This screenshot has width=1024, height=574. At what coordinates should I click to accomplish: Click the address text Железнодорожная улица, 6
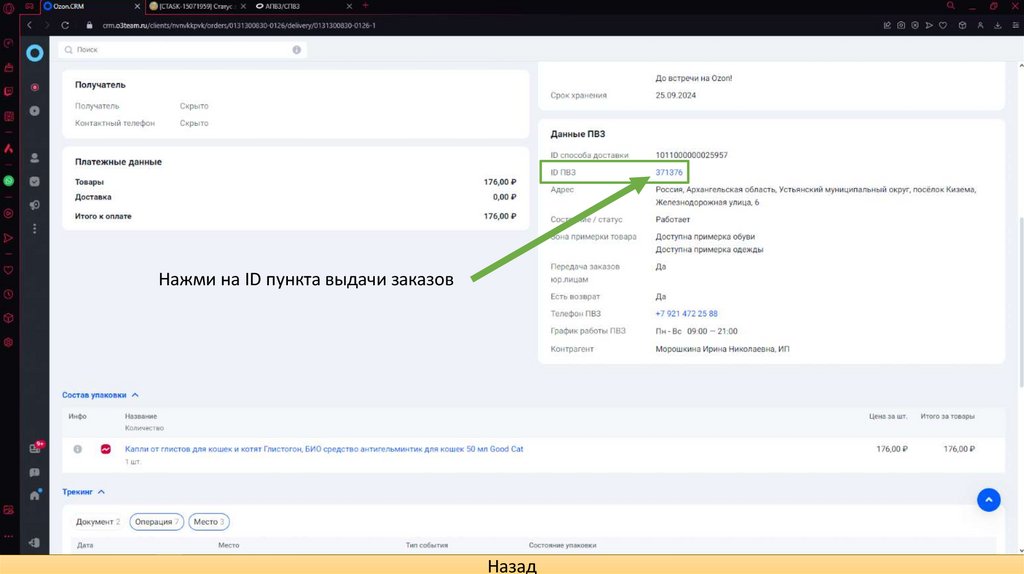707,202
